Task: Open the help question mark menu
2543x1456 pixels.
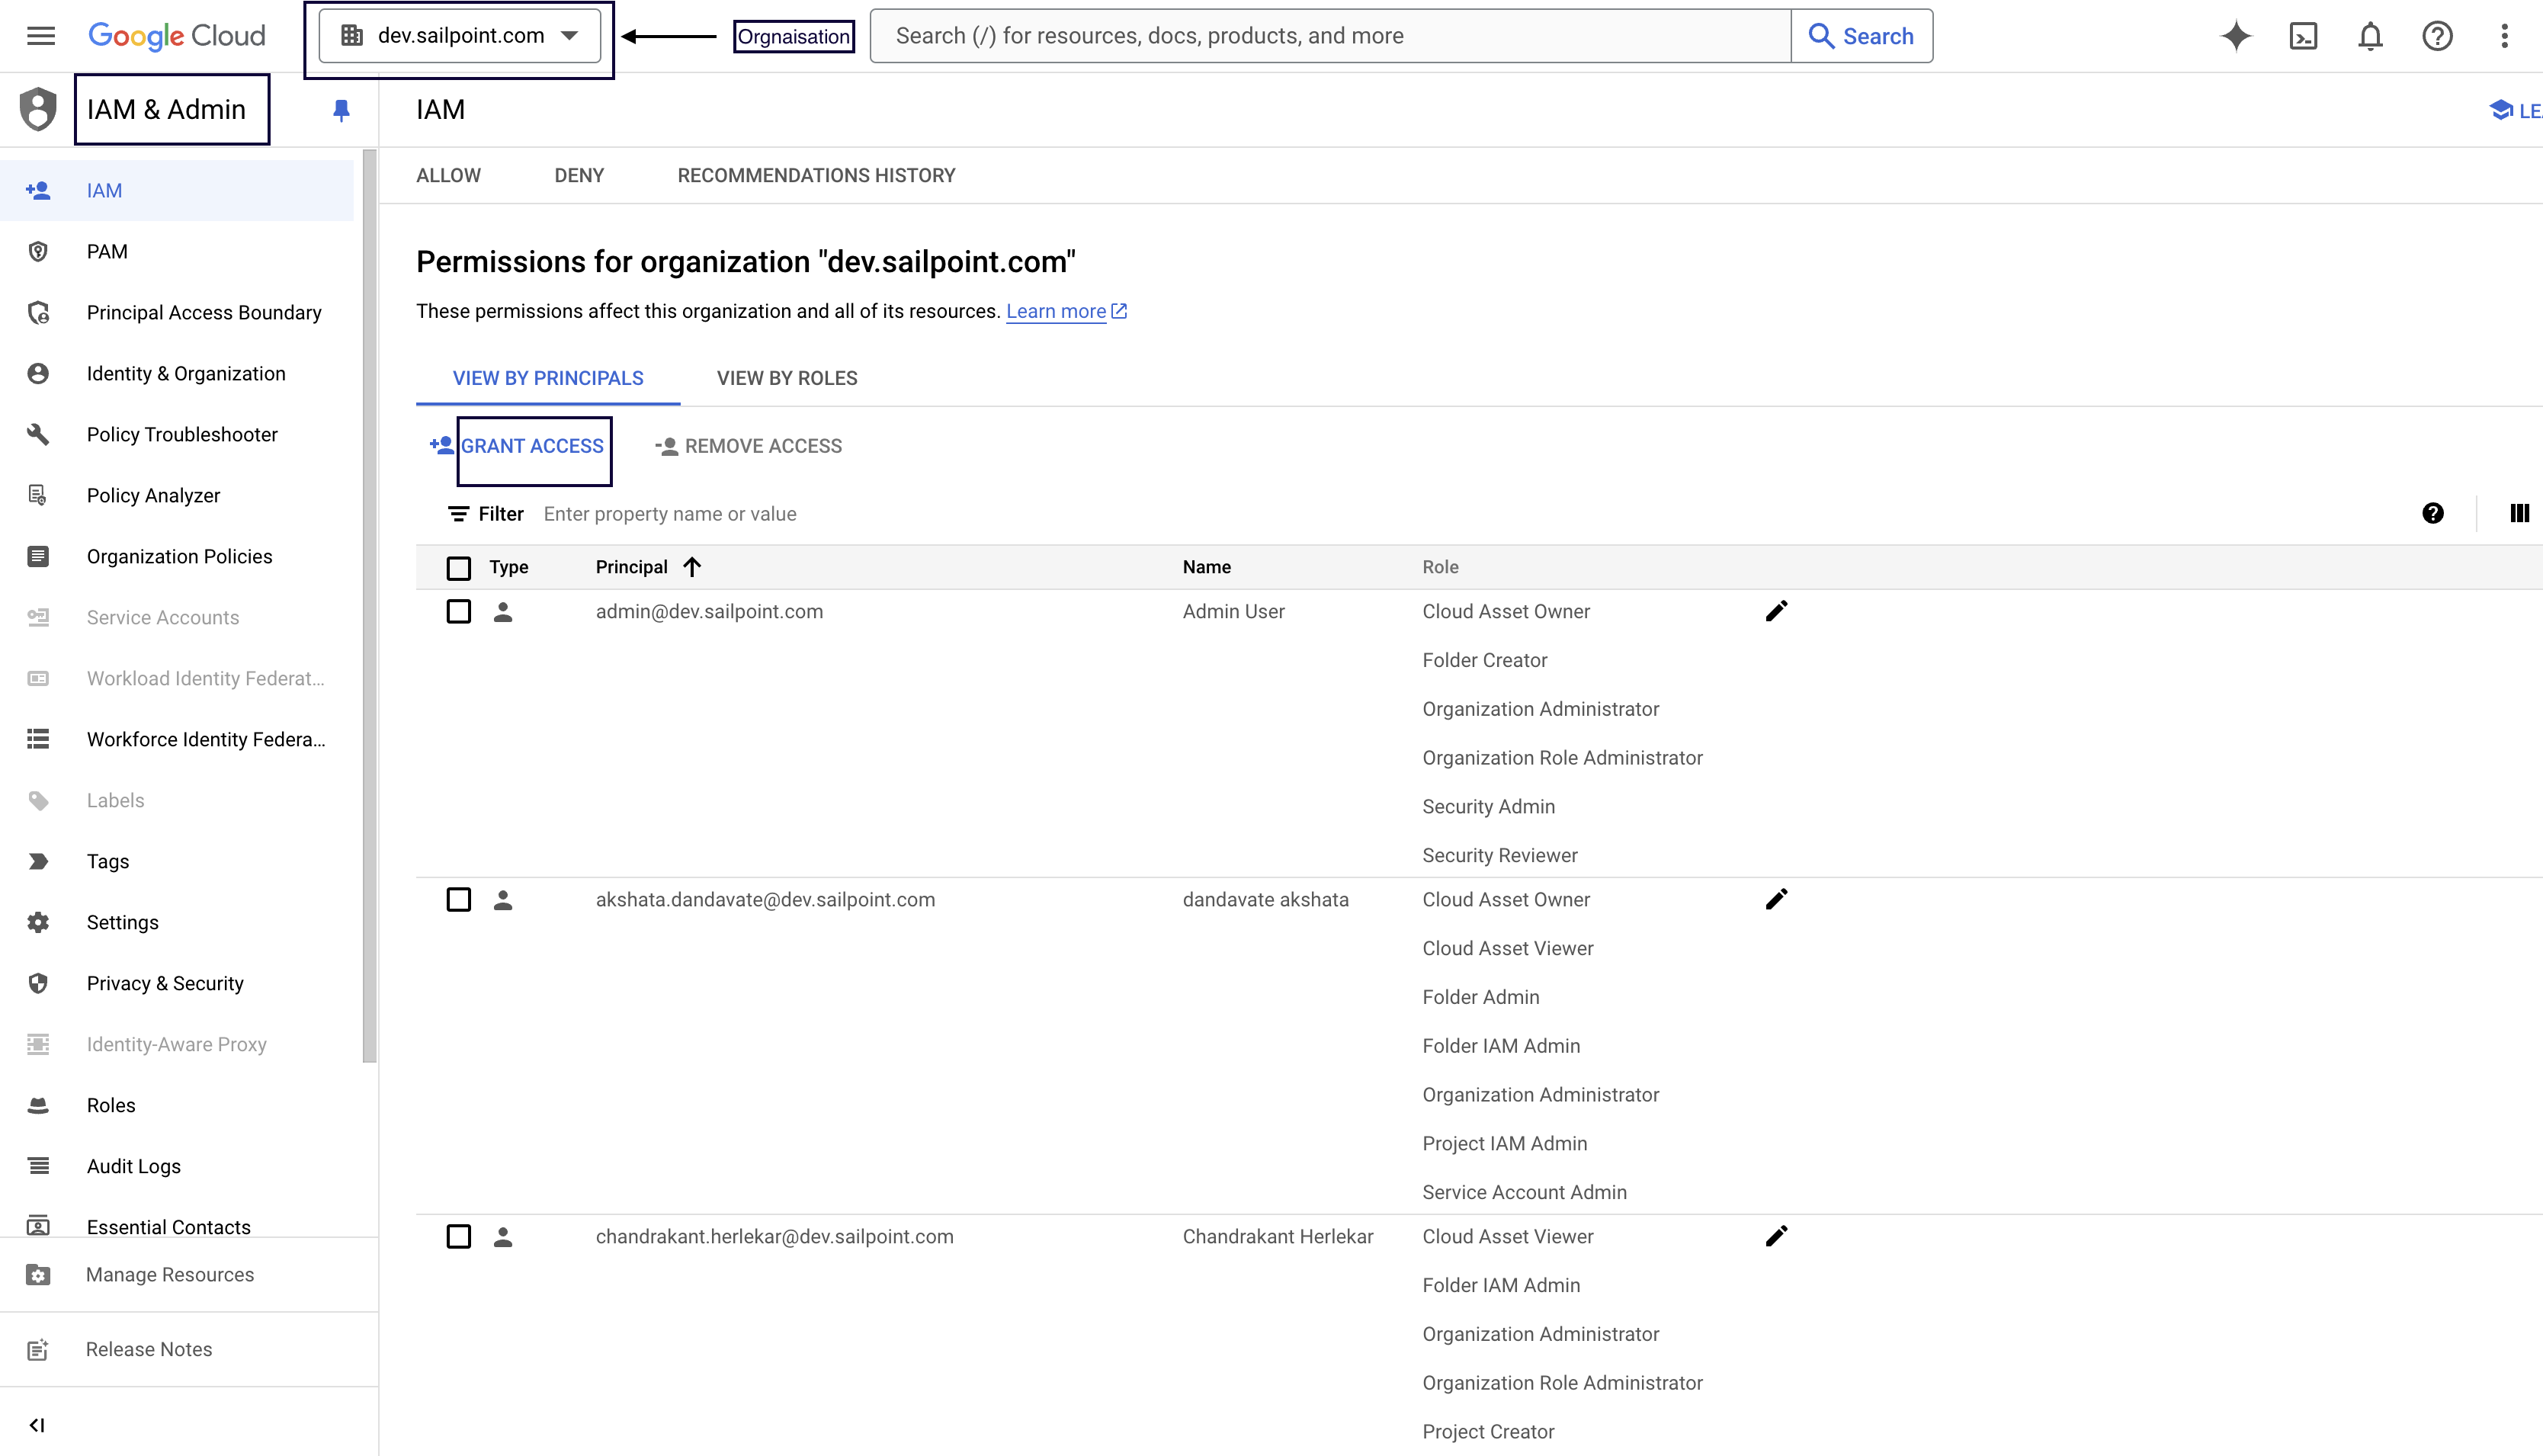Action: pos(2437,36)
